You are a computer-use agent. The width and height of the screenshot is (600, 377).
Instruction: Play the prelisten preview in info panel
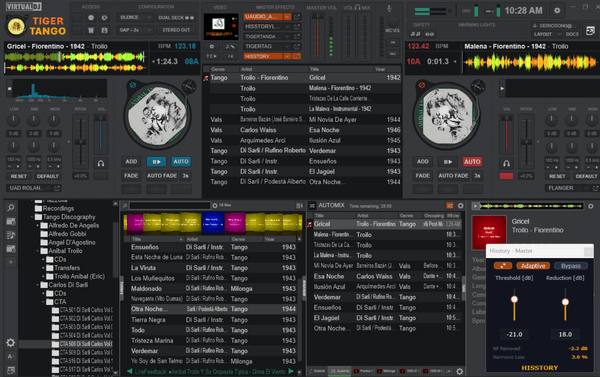click(x=475, y=206)
